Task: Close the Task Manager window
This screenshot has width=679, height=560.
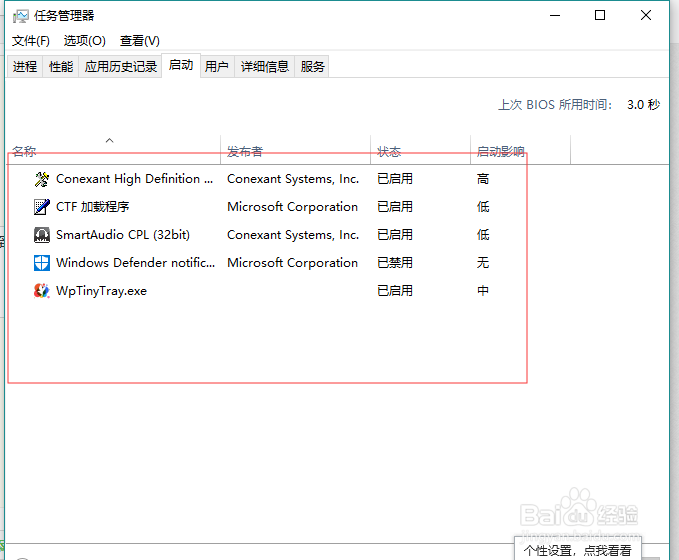Action: tap(646, 16)
